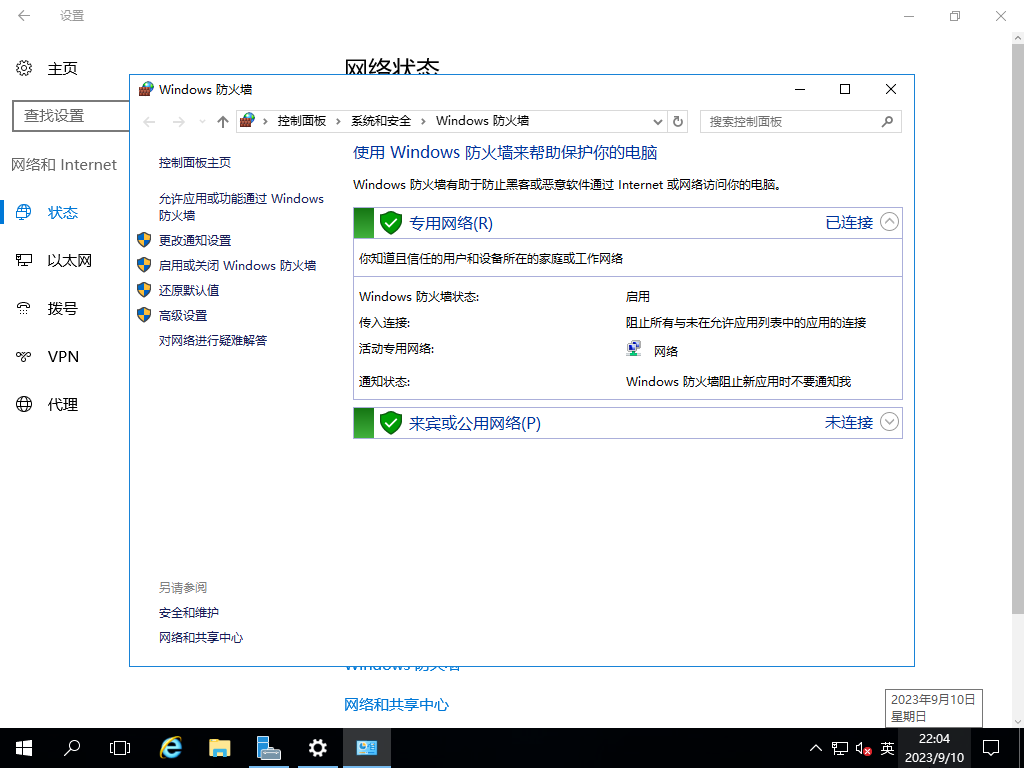Open 启用或关闭 Windows 防火墙 link
This screenshot has height=768, width=1024.
[x=237, y=265]
